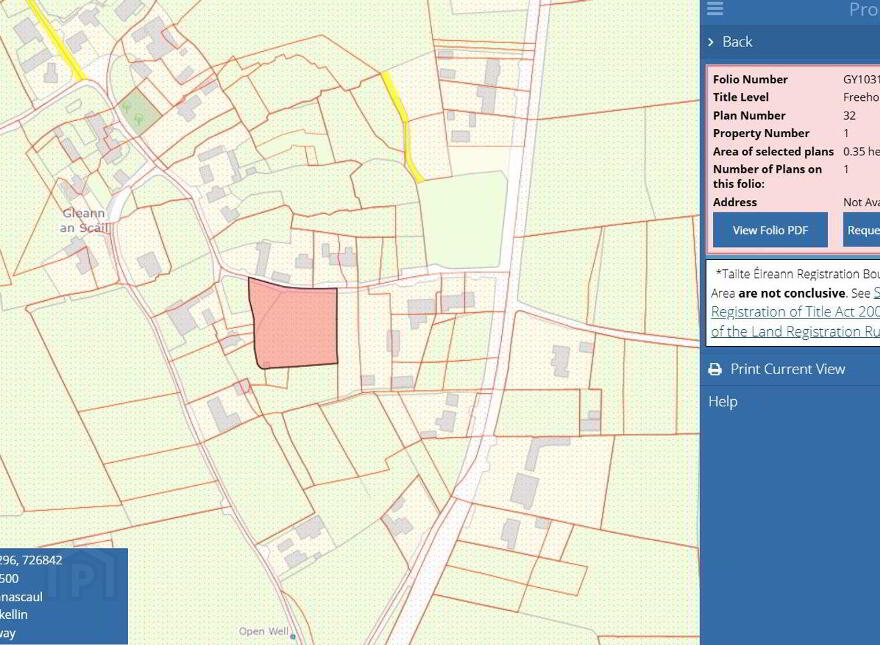Select the highlighted red land parcel
This screenshot has height=645, width=880.
pyautogui.click(x=295, y=326)
